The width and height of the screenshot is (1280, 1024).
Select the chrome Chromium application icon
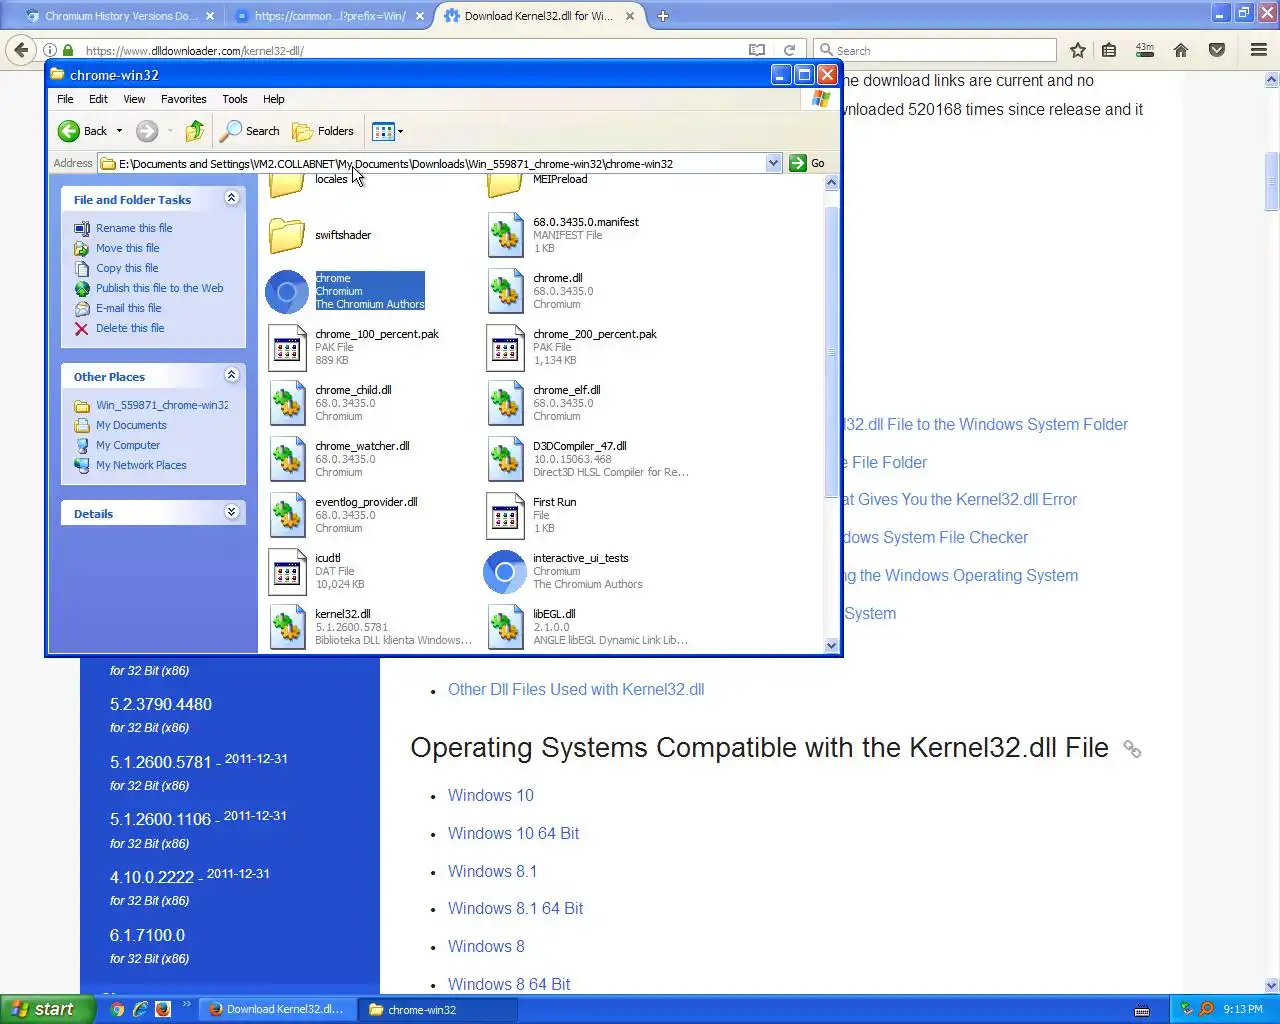[287, 292]
